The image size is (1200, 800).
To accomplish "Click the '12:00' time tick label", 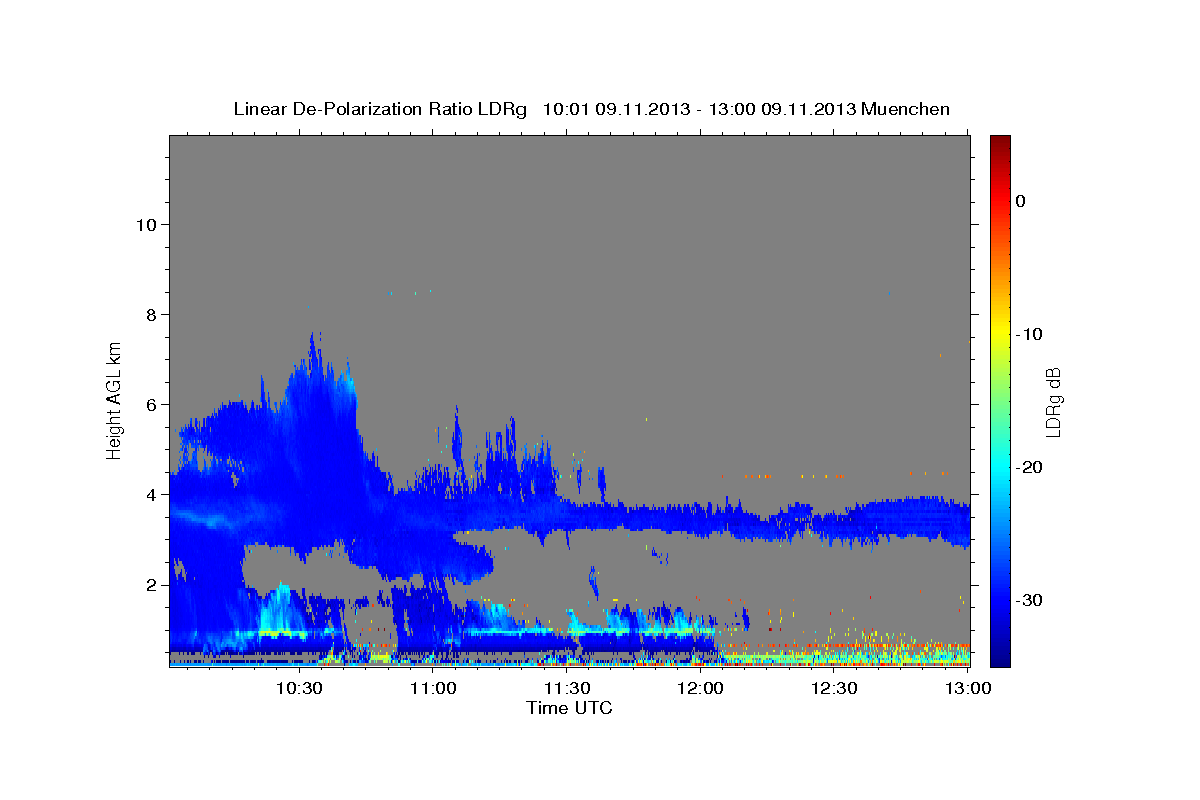I will coord(701,688).
